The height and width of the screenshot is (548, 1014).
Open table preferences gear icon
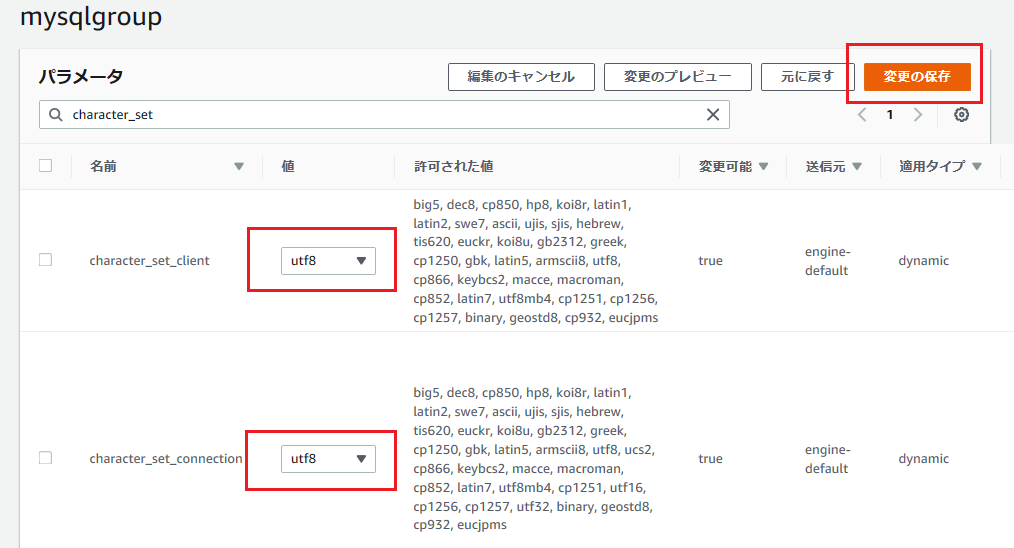pyautogui.click(x=961, y=115)
